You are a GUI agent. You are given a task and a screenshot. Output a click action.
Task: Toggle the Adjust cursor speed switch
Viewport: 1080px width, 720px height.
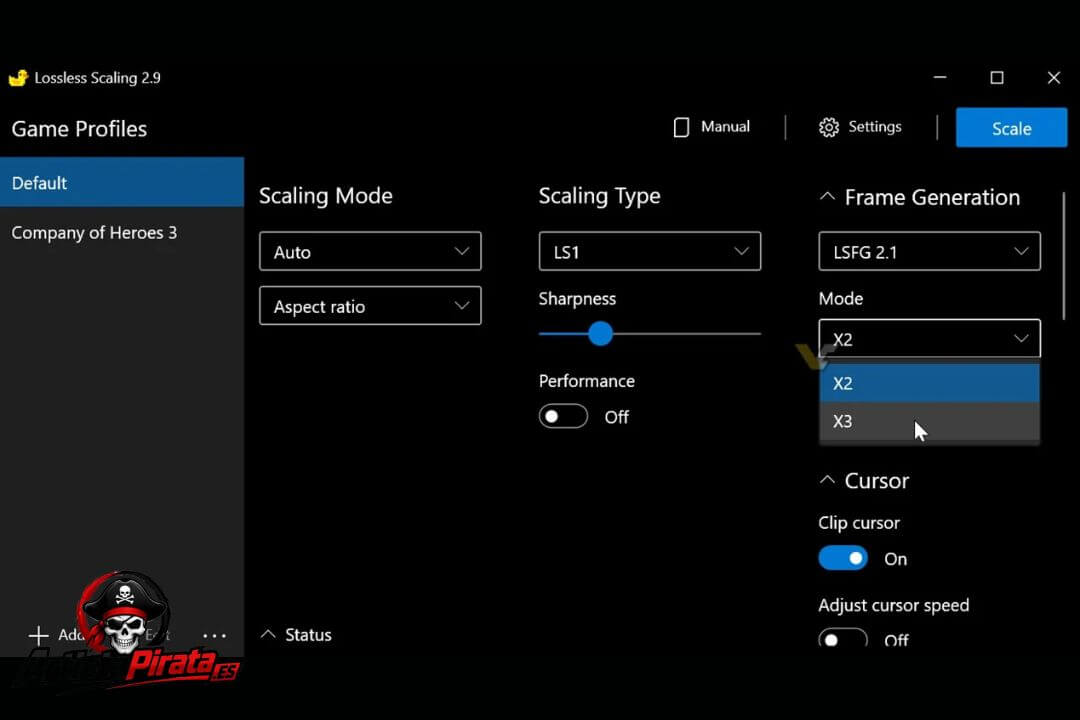click(x=843, y=638)
